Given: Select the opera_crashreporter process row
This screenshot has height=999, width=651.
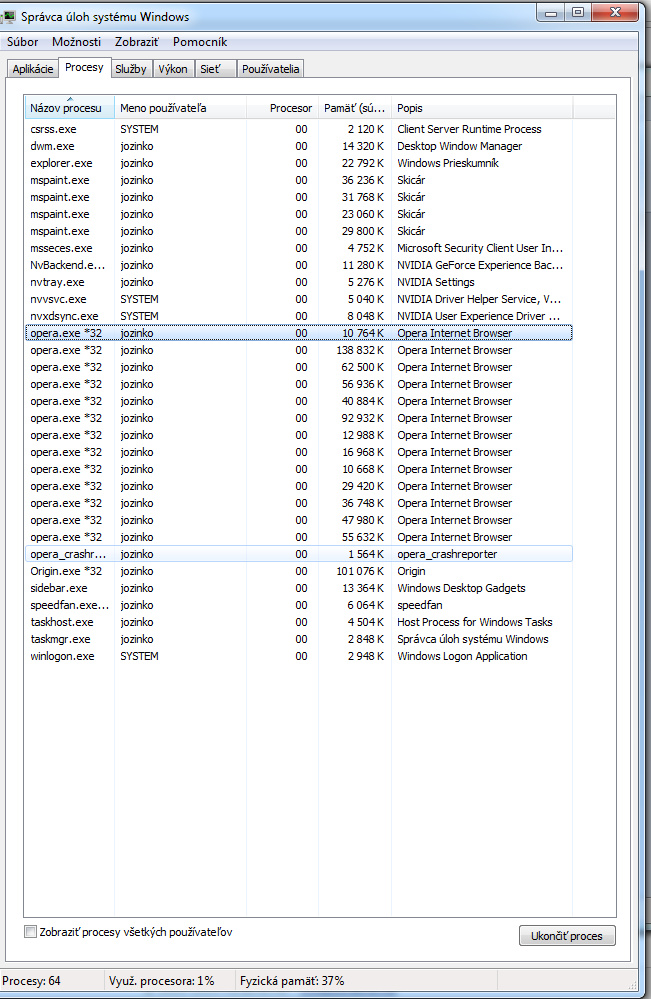Looking at the screenshot, I should (299, 554).
